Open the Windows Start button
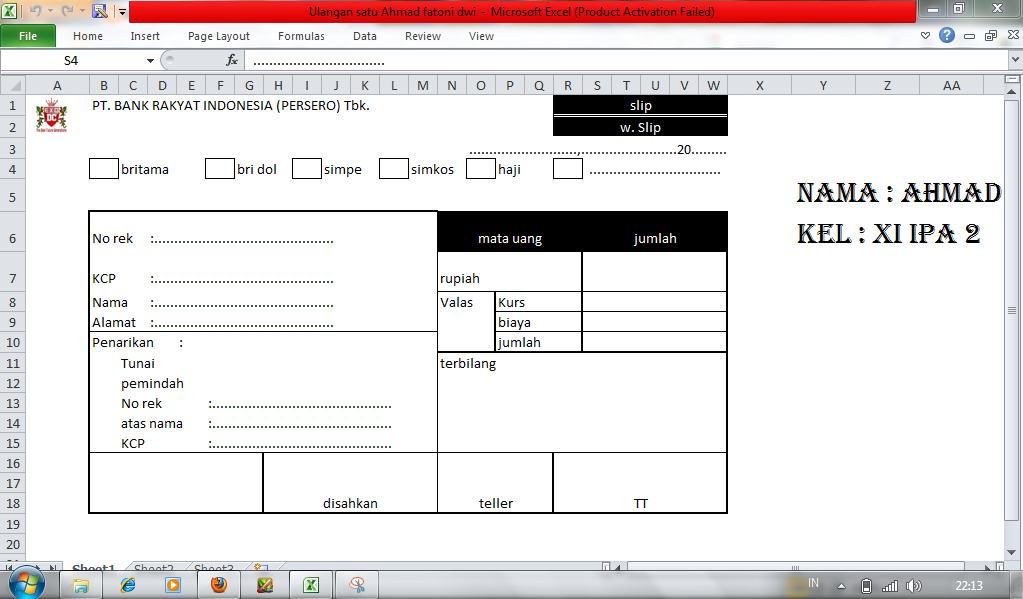The height and width of the screenshot is (599, 1023). coord(26,584)
